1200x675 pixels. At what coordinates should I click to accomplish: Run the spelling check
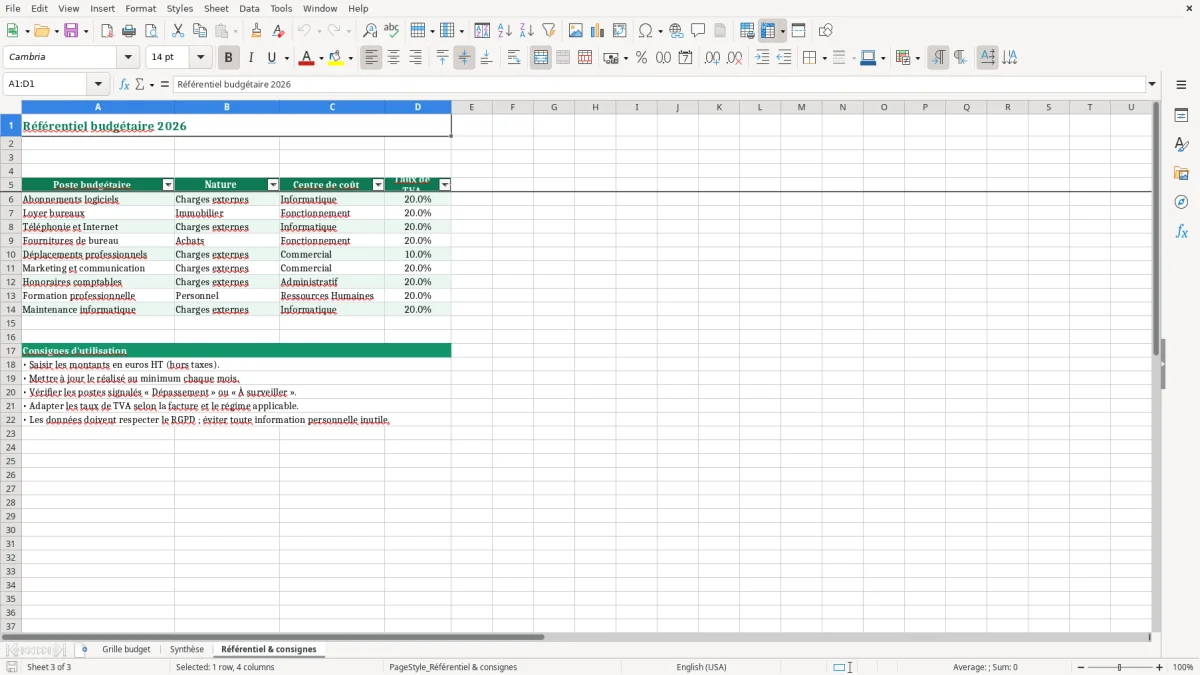392,31
